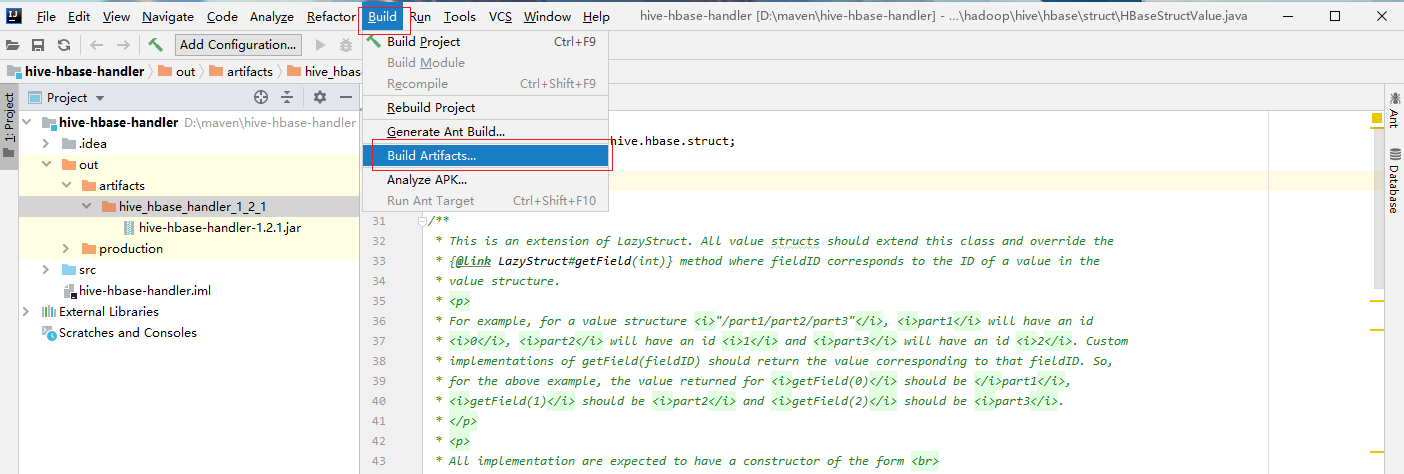Select Build Artifacts... menu entry
The width and height of the screenshot is (1404, 474).
pos(485,156)
